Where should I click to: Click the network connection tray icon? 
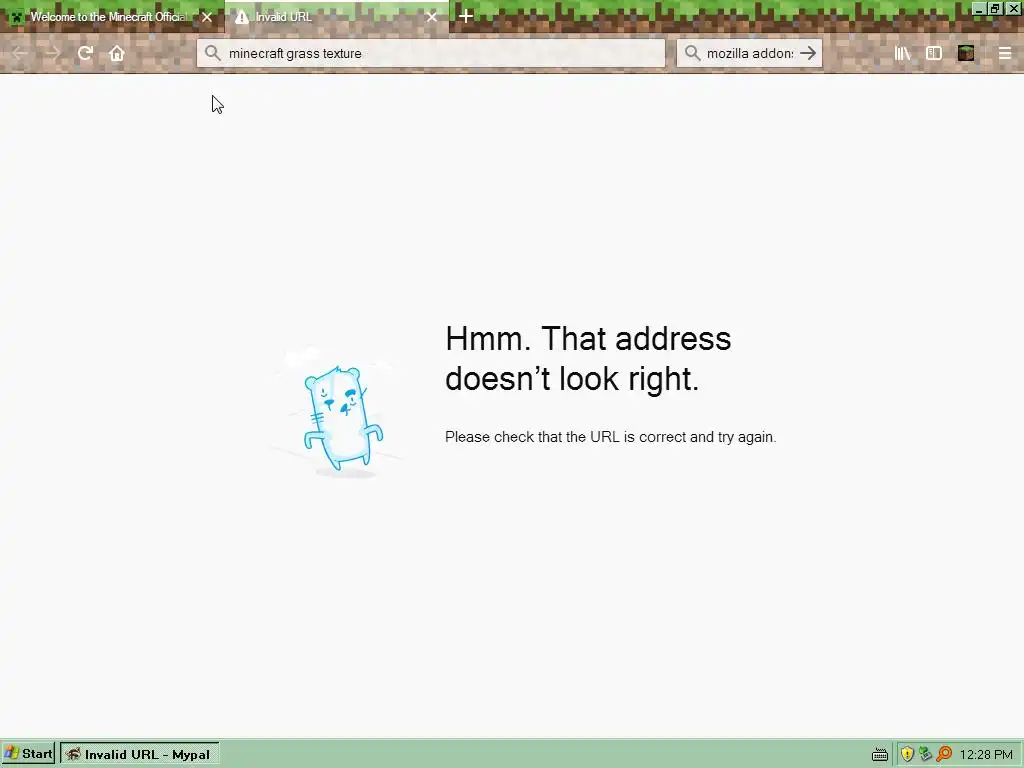coord(925,754)
